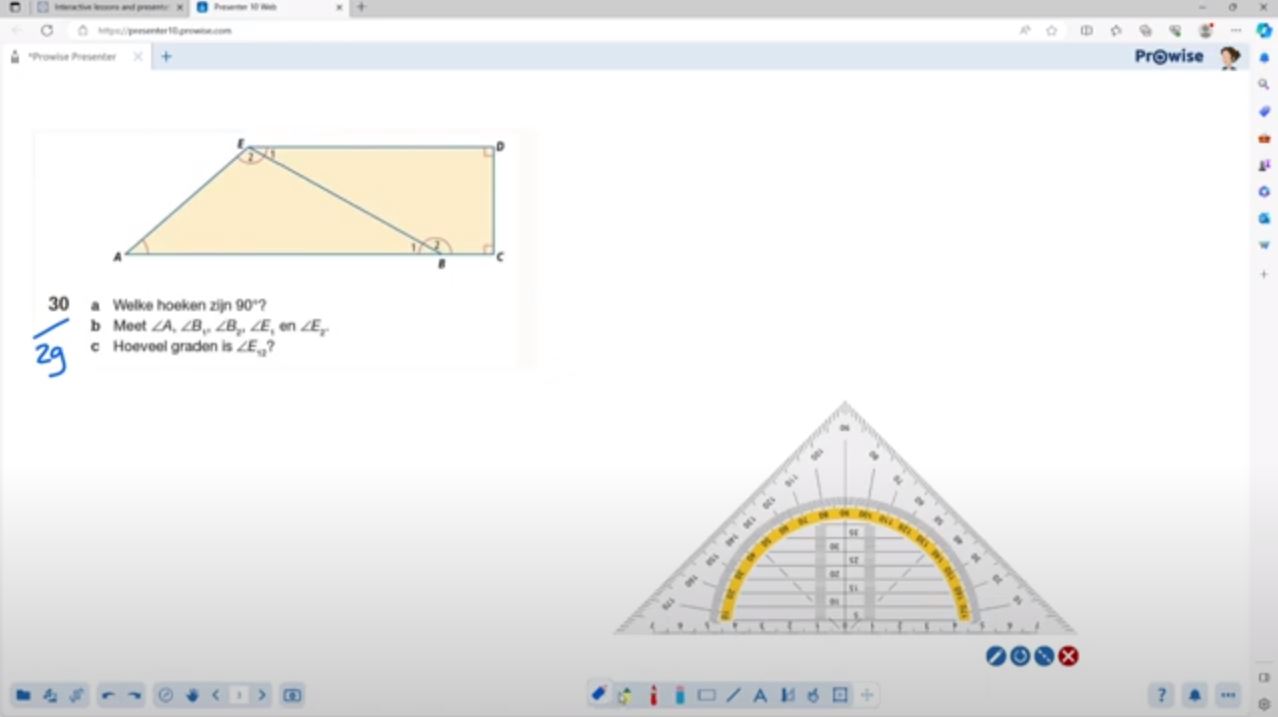Screen dimensions: 1278x717
Task: Open sidebar settings gear icon
Action: (1264, 704)
